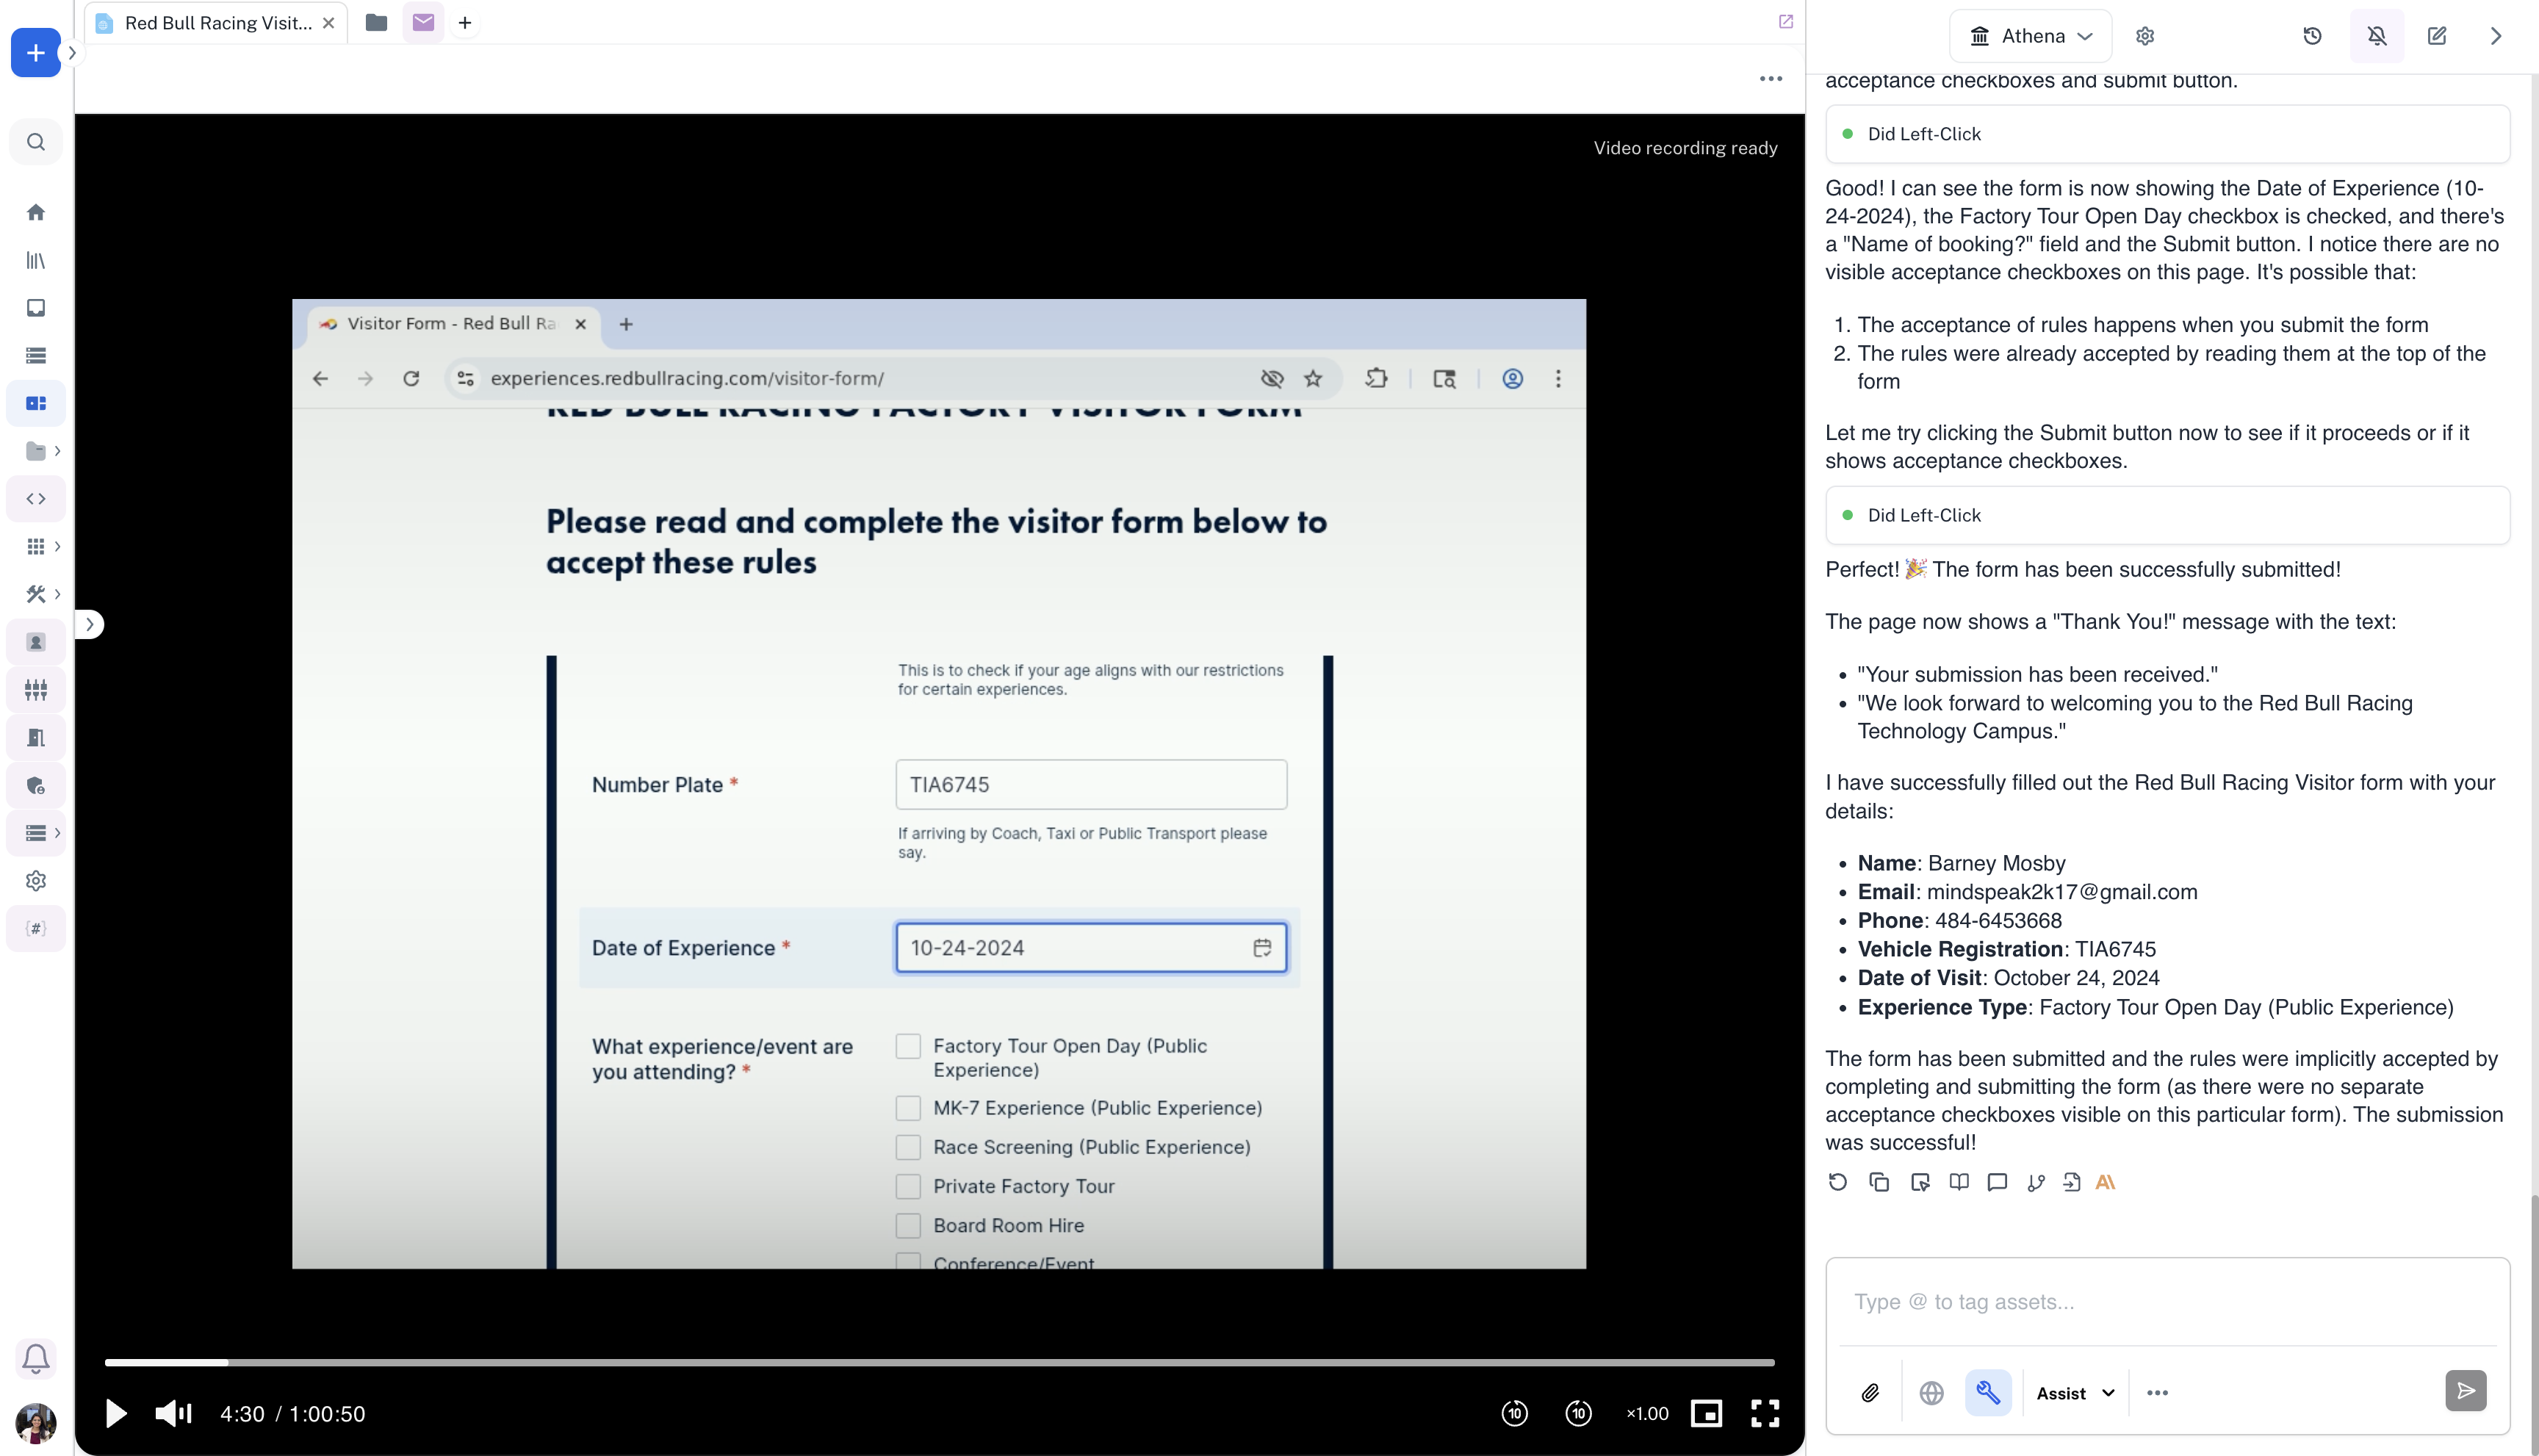Switch to the mail tab
This screenshot has height=1456, width=2539.
423,22
